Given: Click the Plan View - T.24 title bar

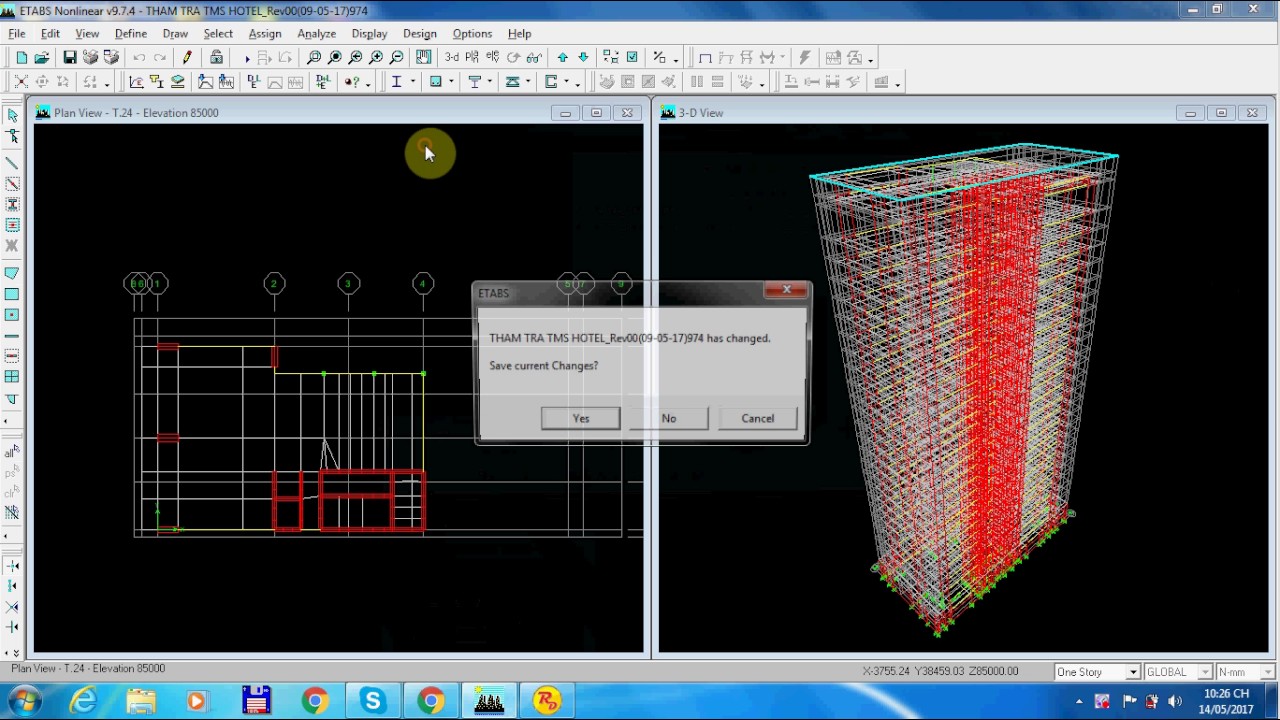Looking at the screenshot, I should coord(339,113).
